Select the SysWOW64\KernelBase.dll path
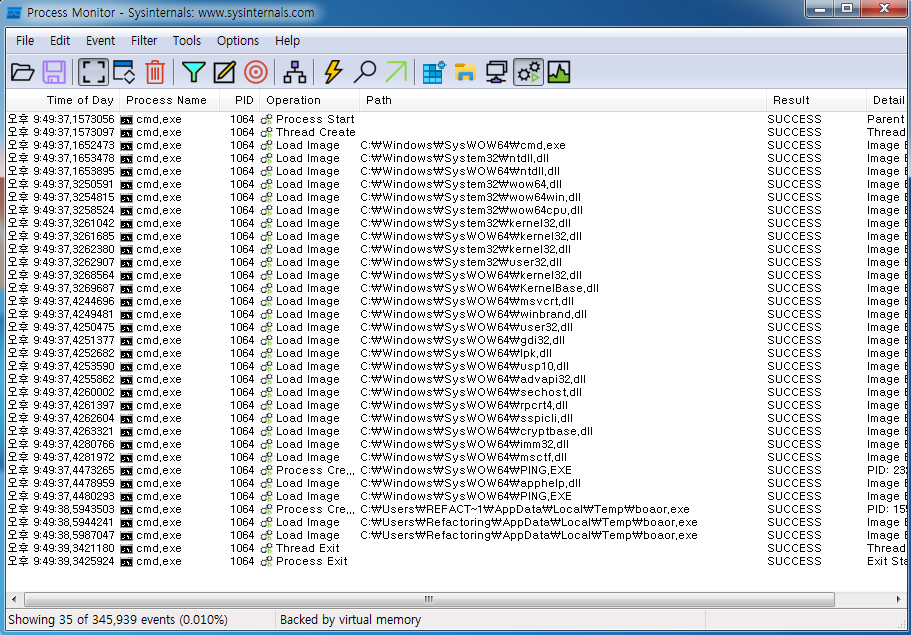This screenshot has height=635, width=911. pyautogui.click(x=479, y=288)
